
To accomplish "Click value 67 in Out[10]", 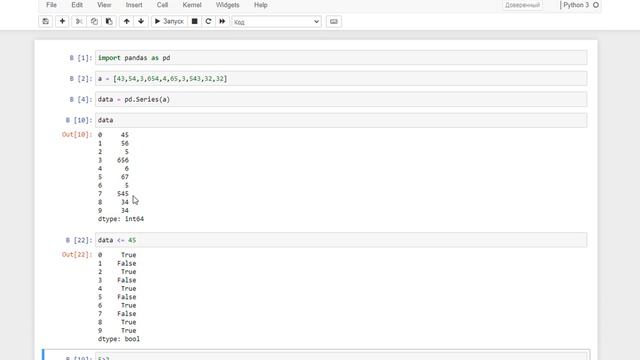I will 125,177.
